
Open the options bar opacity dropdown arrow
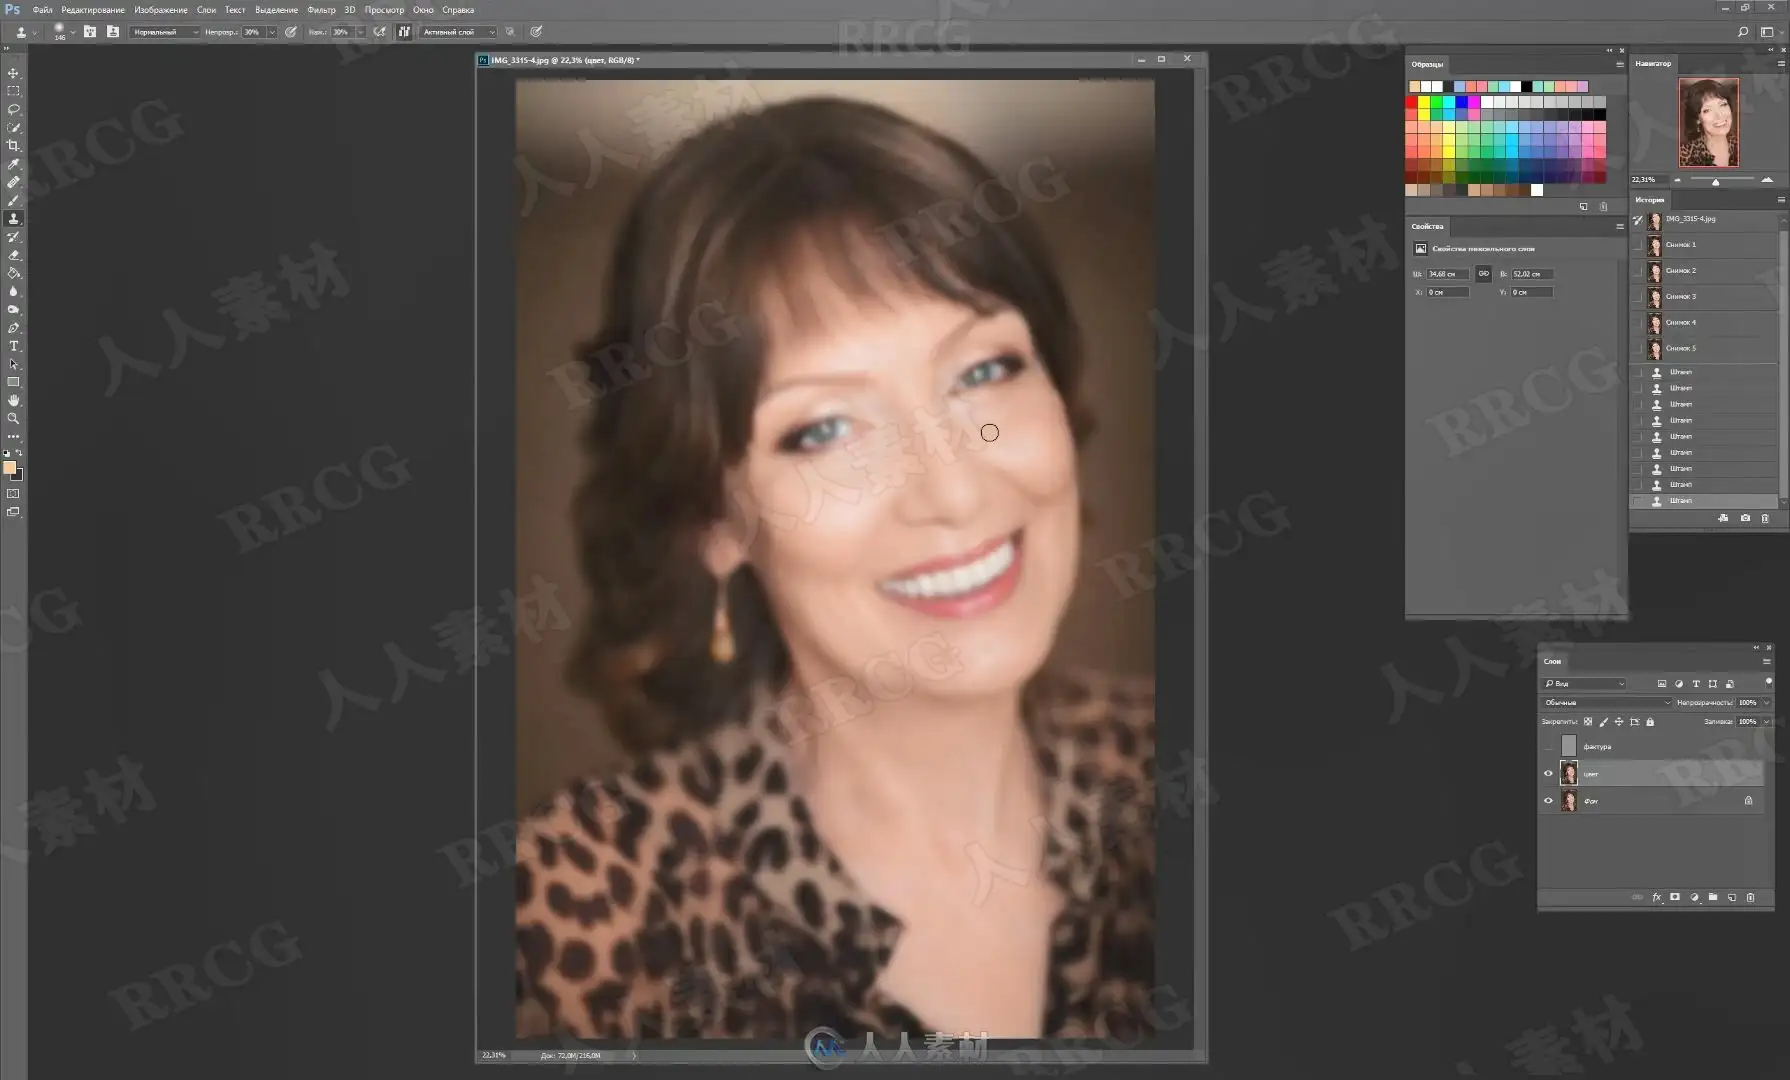pos(272,32)
